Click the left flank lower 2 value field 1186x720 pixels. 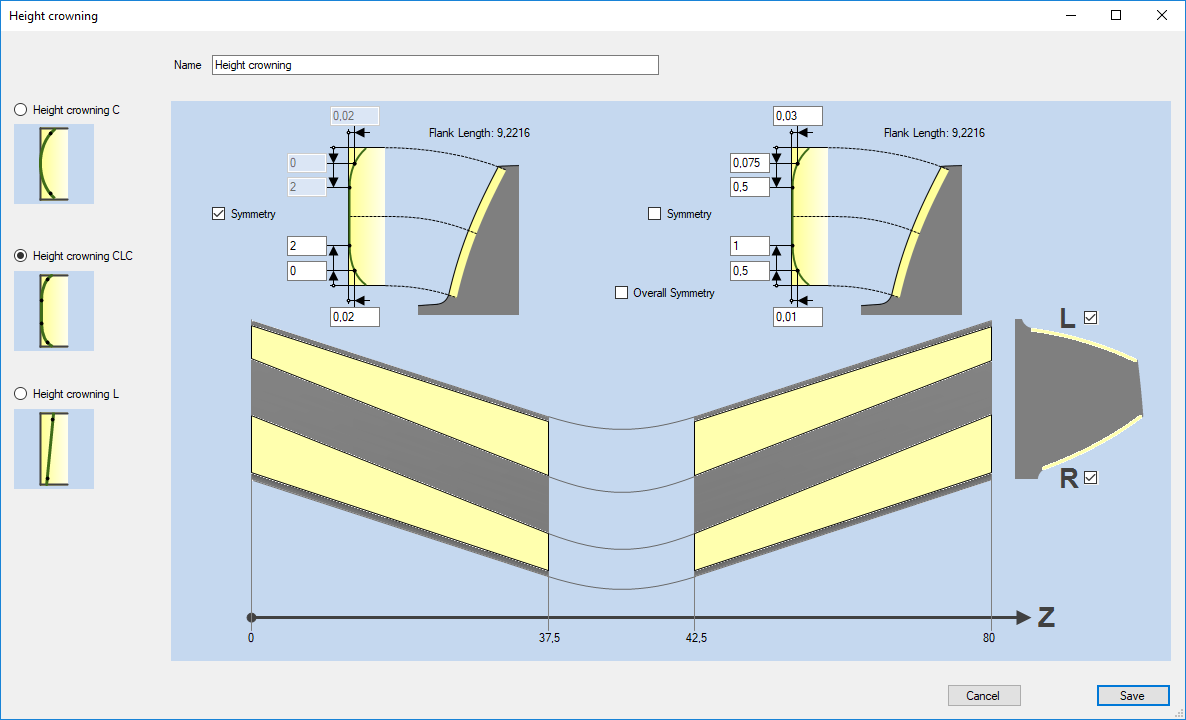[307, 246]
